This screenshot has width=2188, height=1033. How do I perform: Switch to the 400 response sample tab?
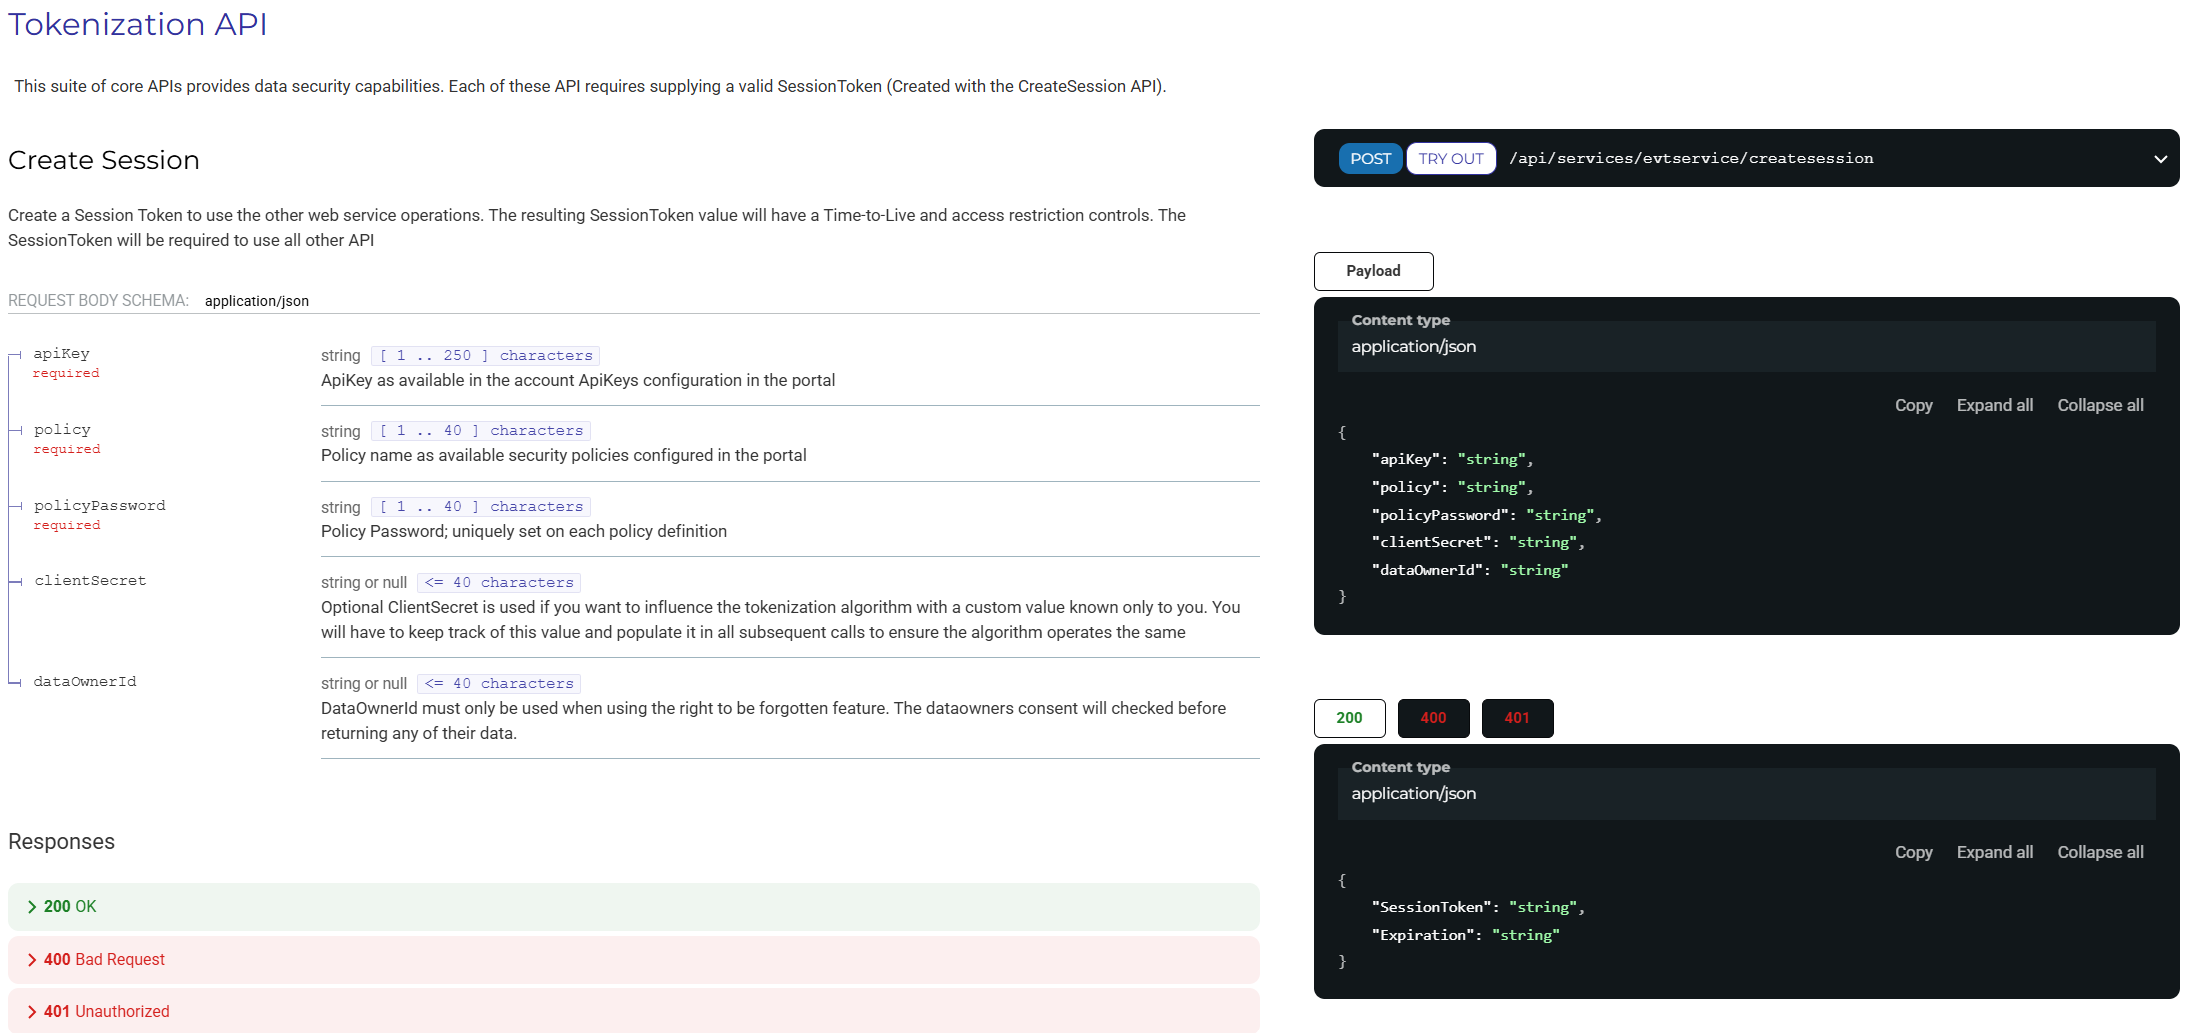[x=1433, y=718]
